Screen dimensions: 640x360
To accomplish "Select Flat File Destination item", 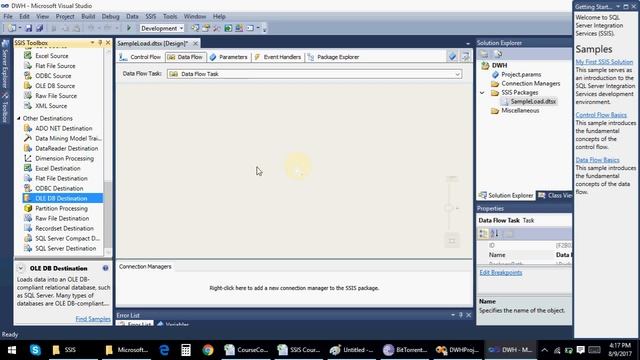I will 61,178.
